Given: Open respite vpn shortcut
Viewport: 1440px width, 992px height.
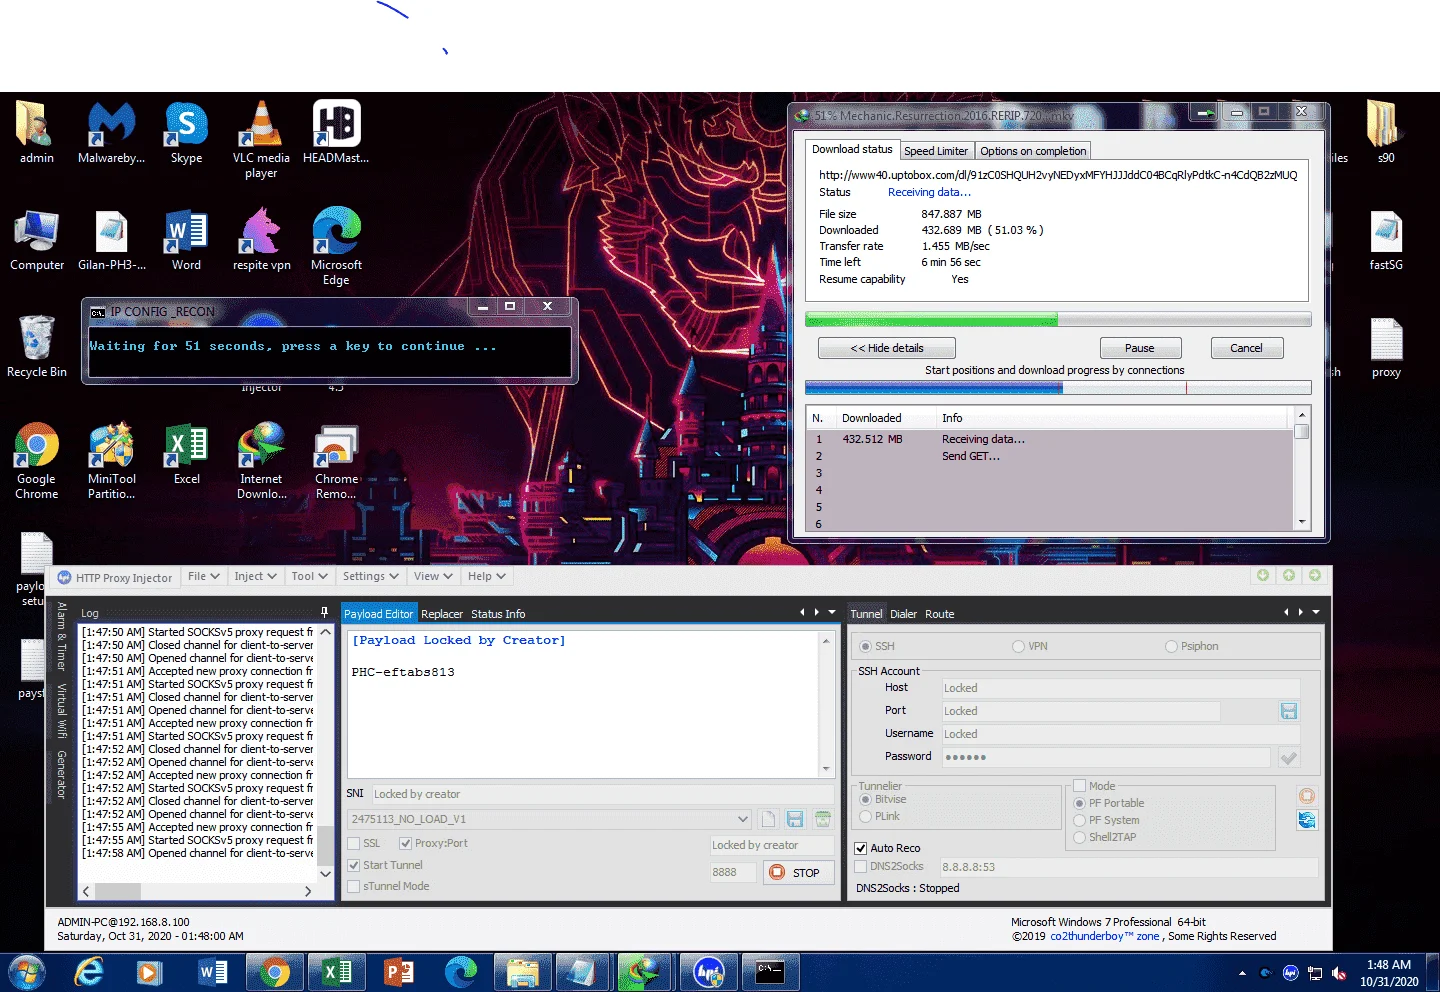Looking at the screenshot, I should 261,239.
